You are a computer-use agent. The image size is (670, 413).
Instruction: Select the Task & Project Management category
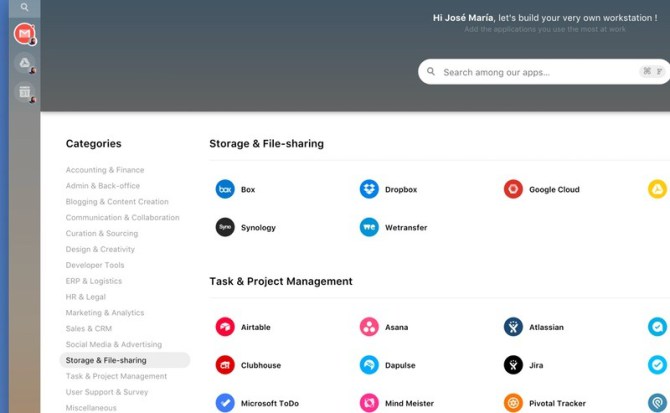[x=116, y=376]
